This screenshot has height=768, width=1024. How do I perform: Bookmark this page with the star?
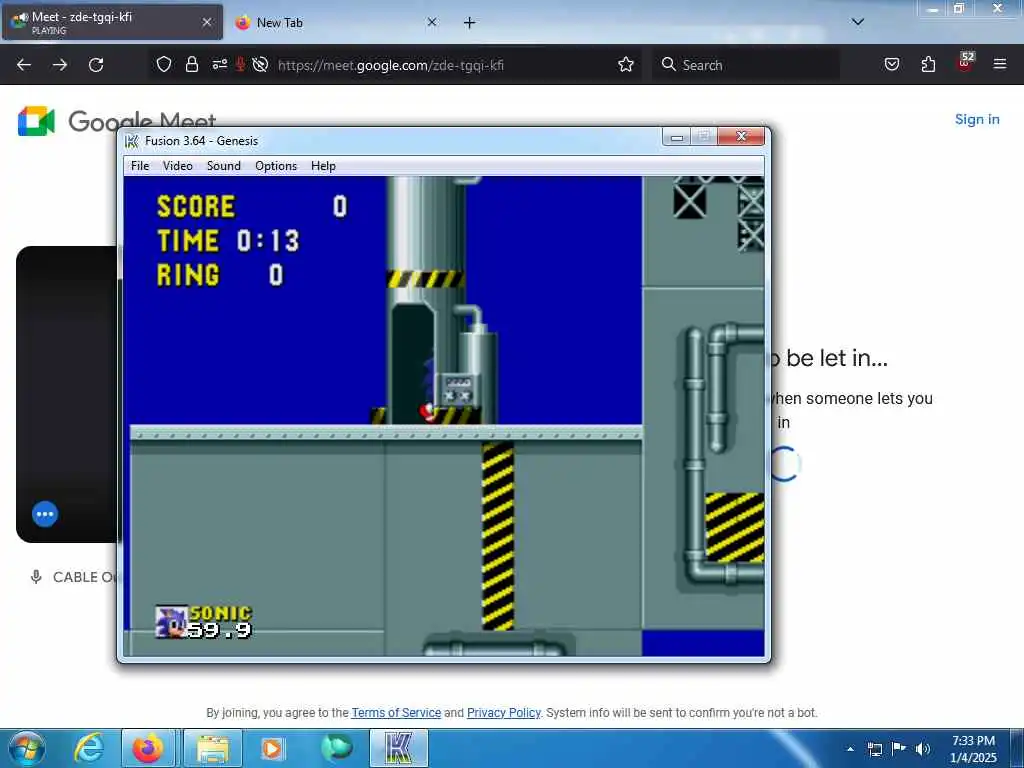[x=626, y=64]
